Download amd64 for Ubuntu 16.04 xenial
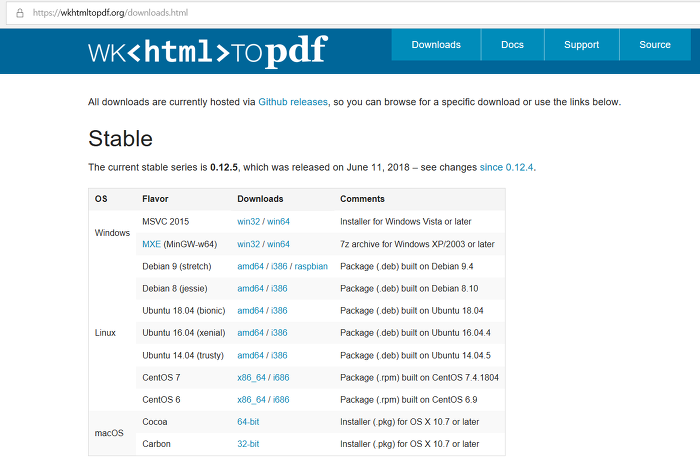This screenshot has height=468, width=700. point(250,333)
